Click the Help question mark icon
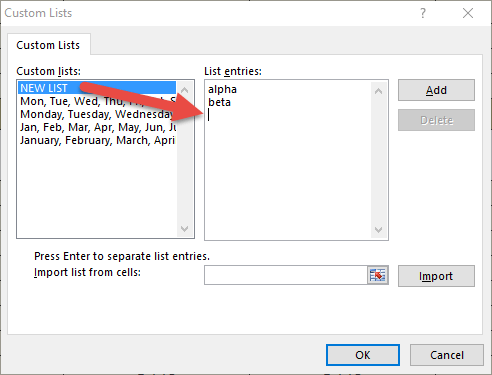Image resolution: width=492 pixels, height=375 pixels. (x=423, y=13)
